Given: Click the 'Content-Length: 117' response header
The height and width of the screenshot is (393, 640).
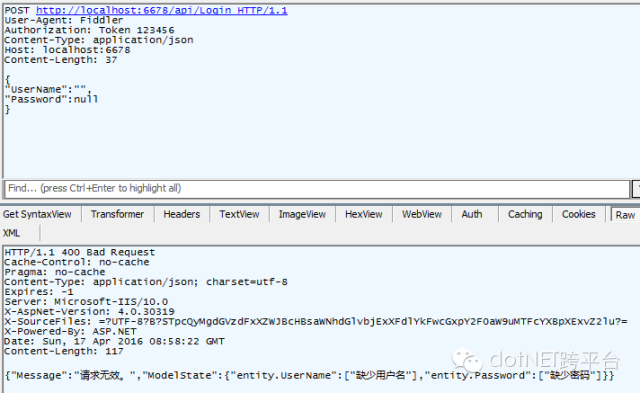Looking at the screenshot, I should pyautogui.click(x=64, y=351).
